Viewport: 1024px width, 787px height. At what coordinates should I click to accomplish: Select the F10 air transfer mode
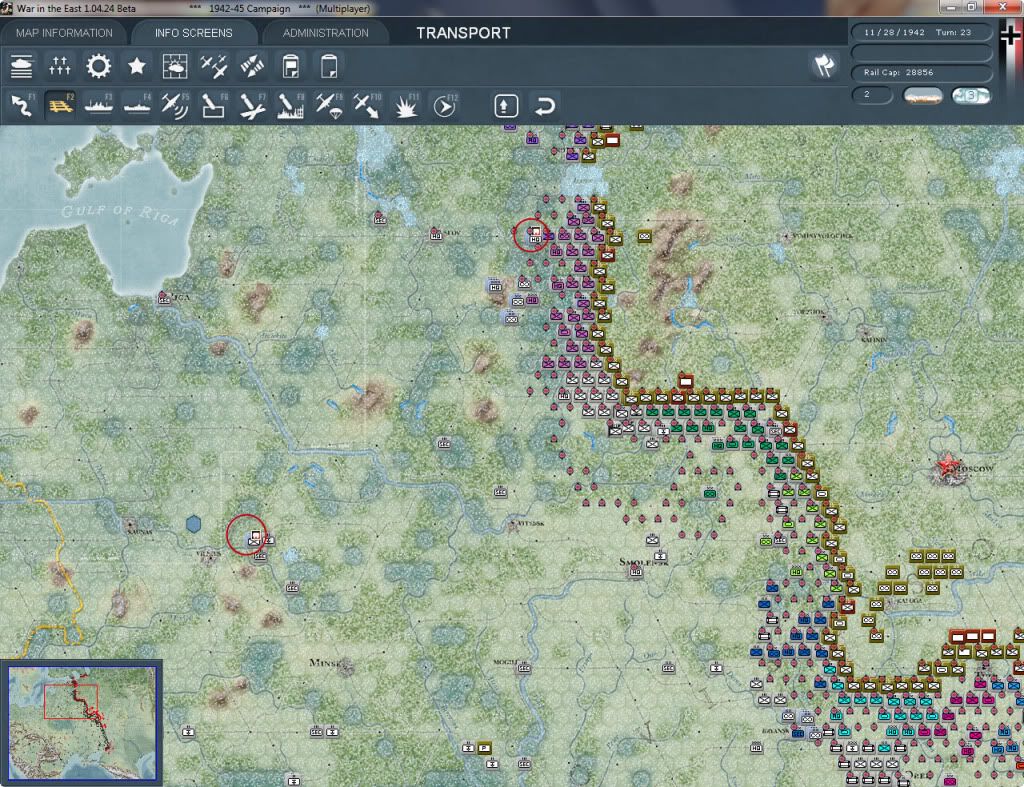click(367, 105)
